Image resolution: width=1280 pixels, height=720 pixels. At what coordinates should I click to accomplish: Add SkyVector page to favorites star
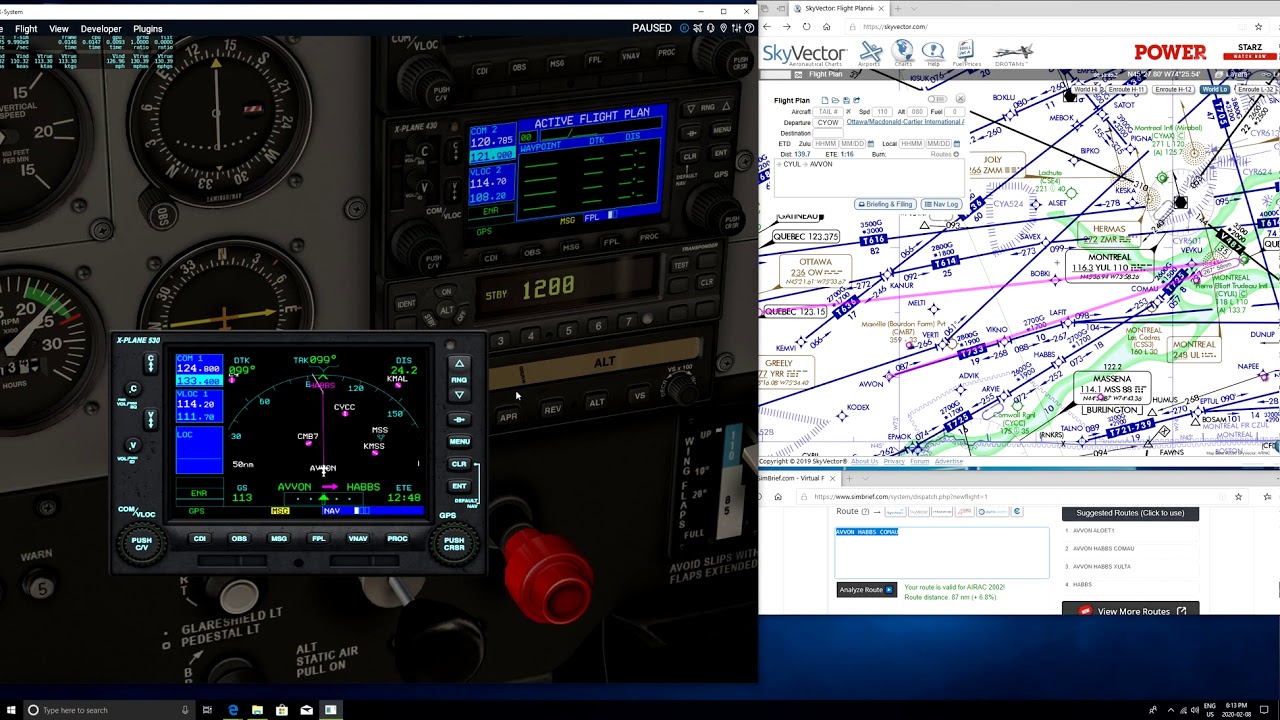tap(1259, 27)
